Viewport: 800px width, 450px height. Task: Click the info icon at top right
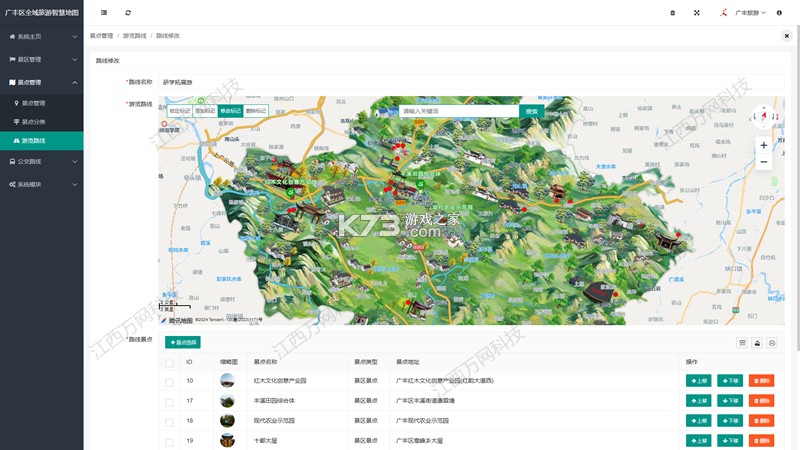(779, 13)
